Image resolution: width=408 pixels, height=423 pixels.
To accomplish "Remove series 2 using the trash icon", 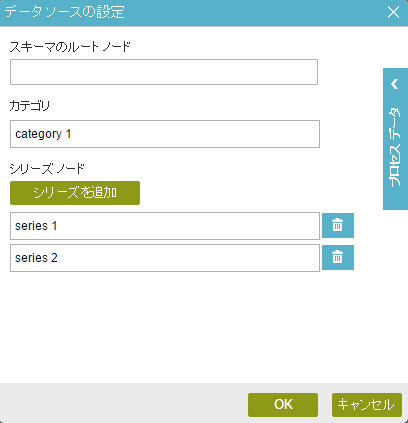I will pos(338,258).
